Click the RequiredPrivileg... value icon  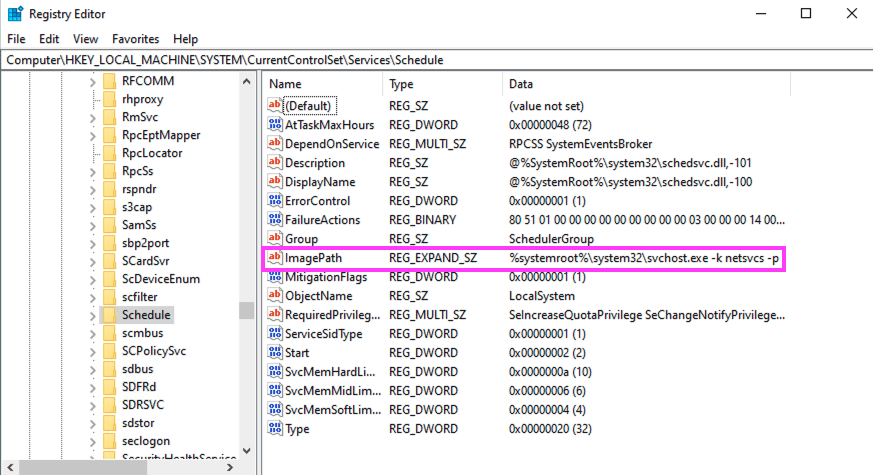[x=274, y=315]
